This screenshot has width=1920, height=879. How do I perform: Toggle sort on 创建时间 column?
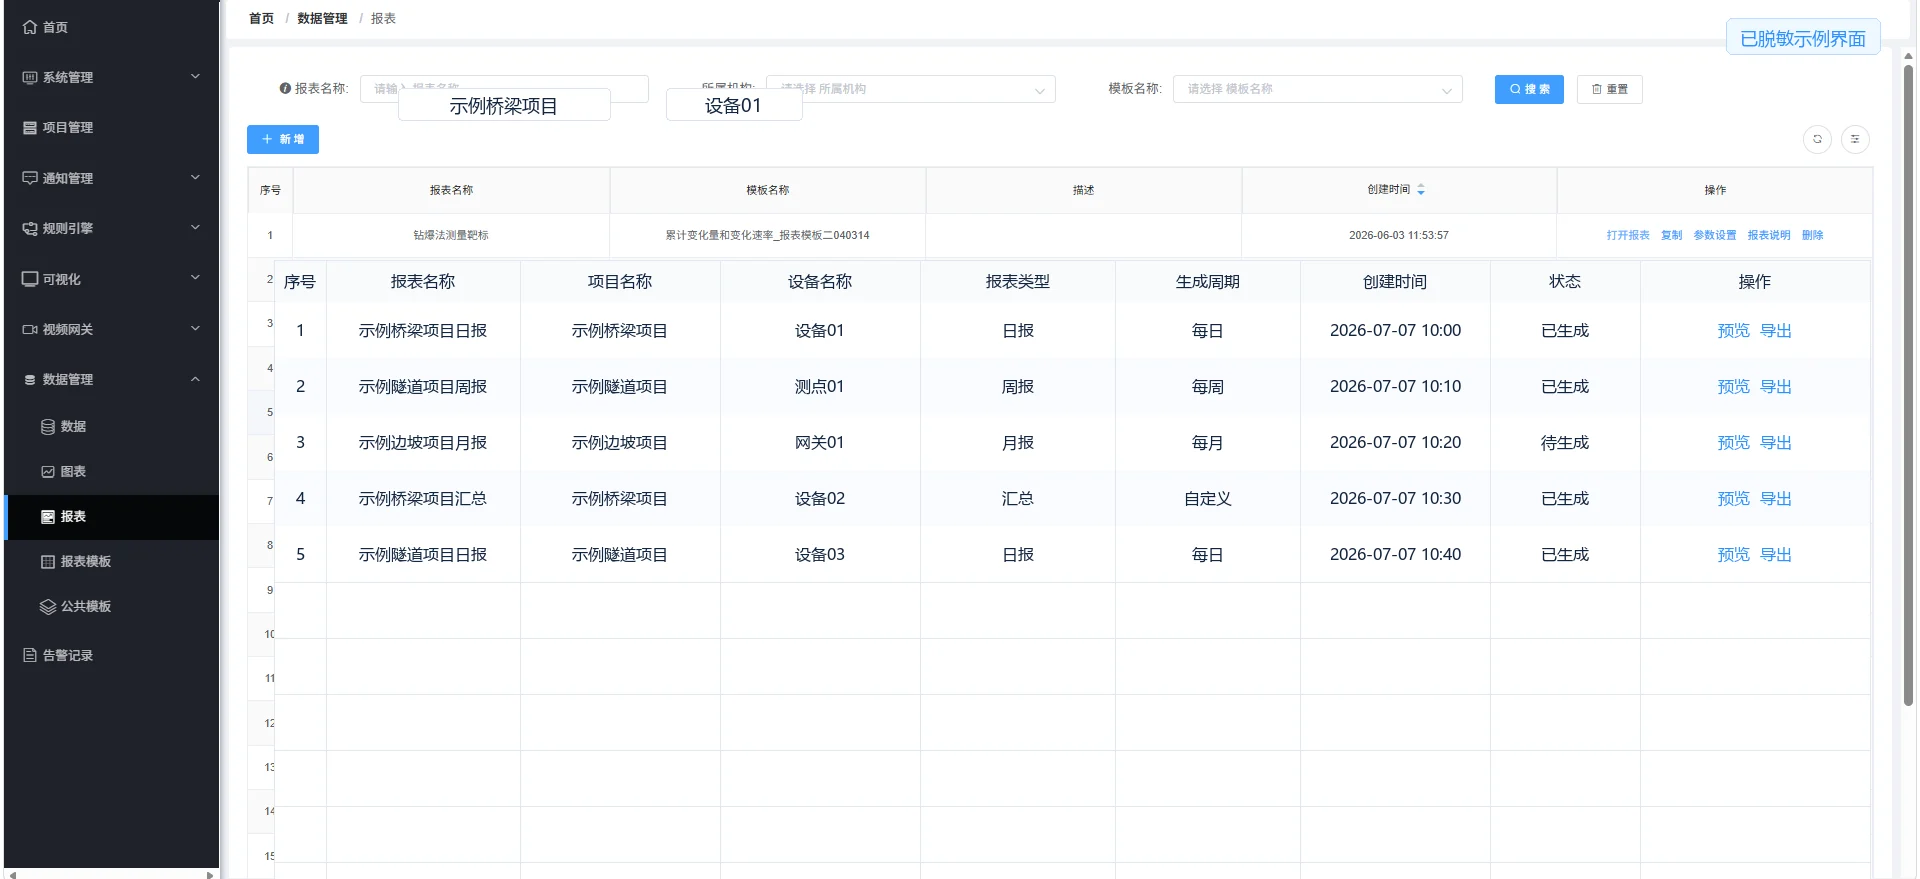pos(1421,189)
